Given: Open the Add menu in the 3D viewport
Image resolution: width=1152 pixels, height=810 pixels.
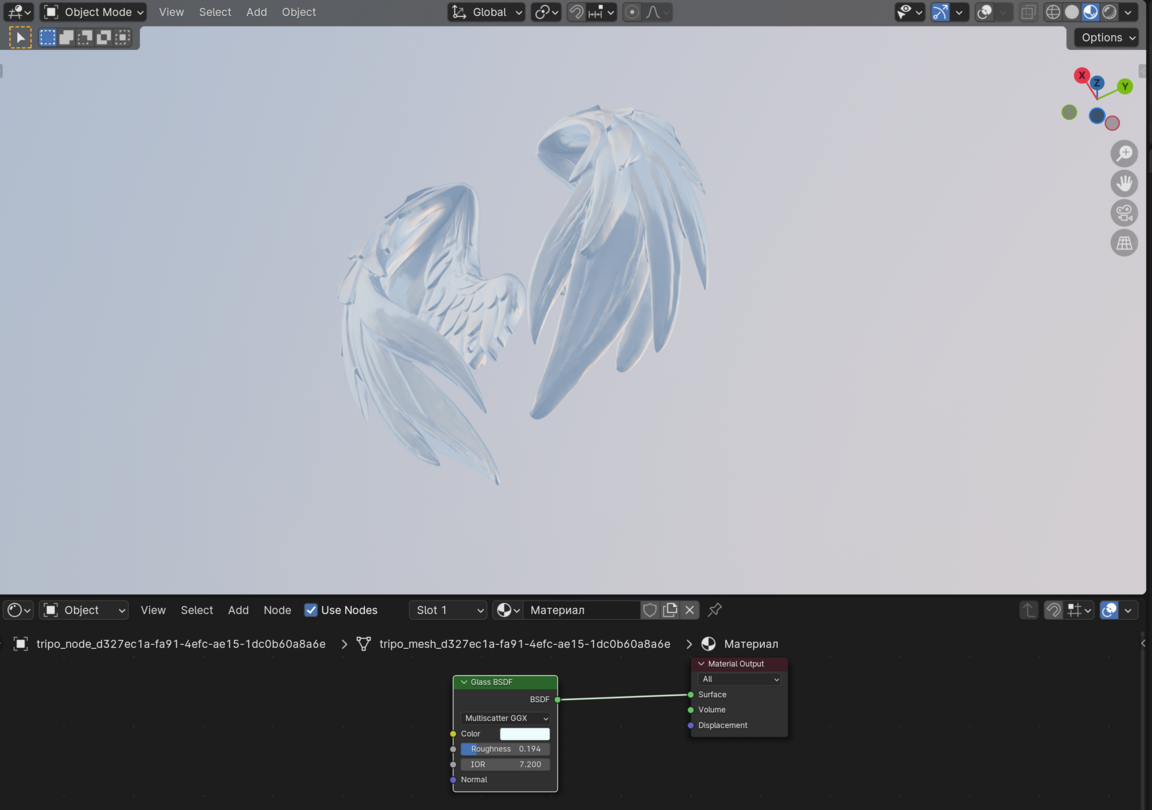Looking at the screenshot, I should [256, 12].
